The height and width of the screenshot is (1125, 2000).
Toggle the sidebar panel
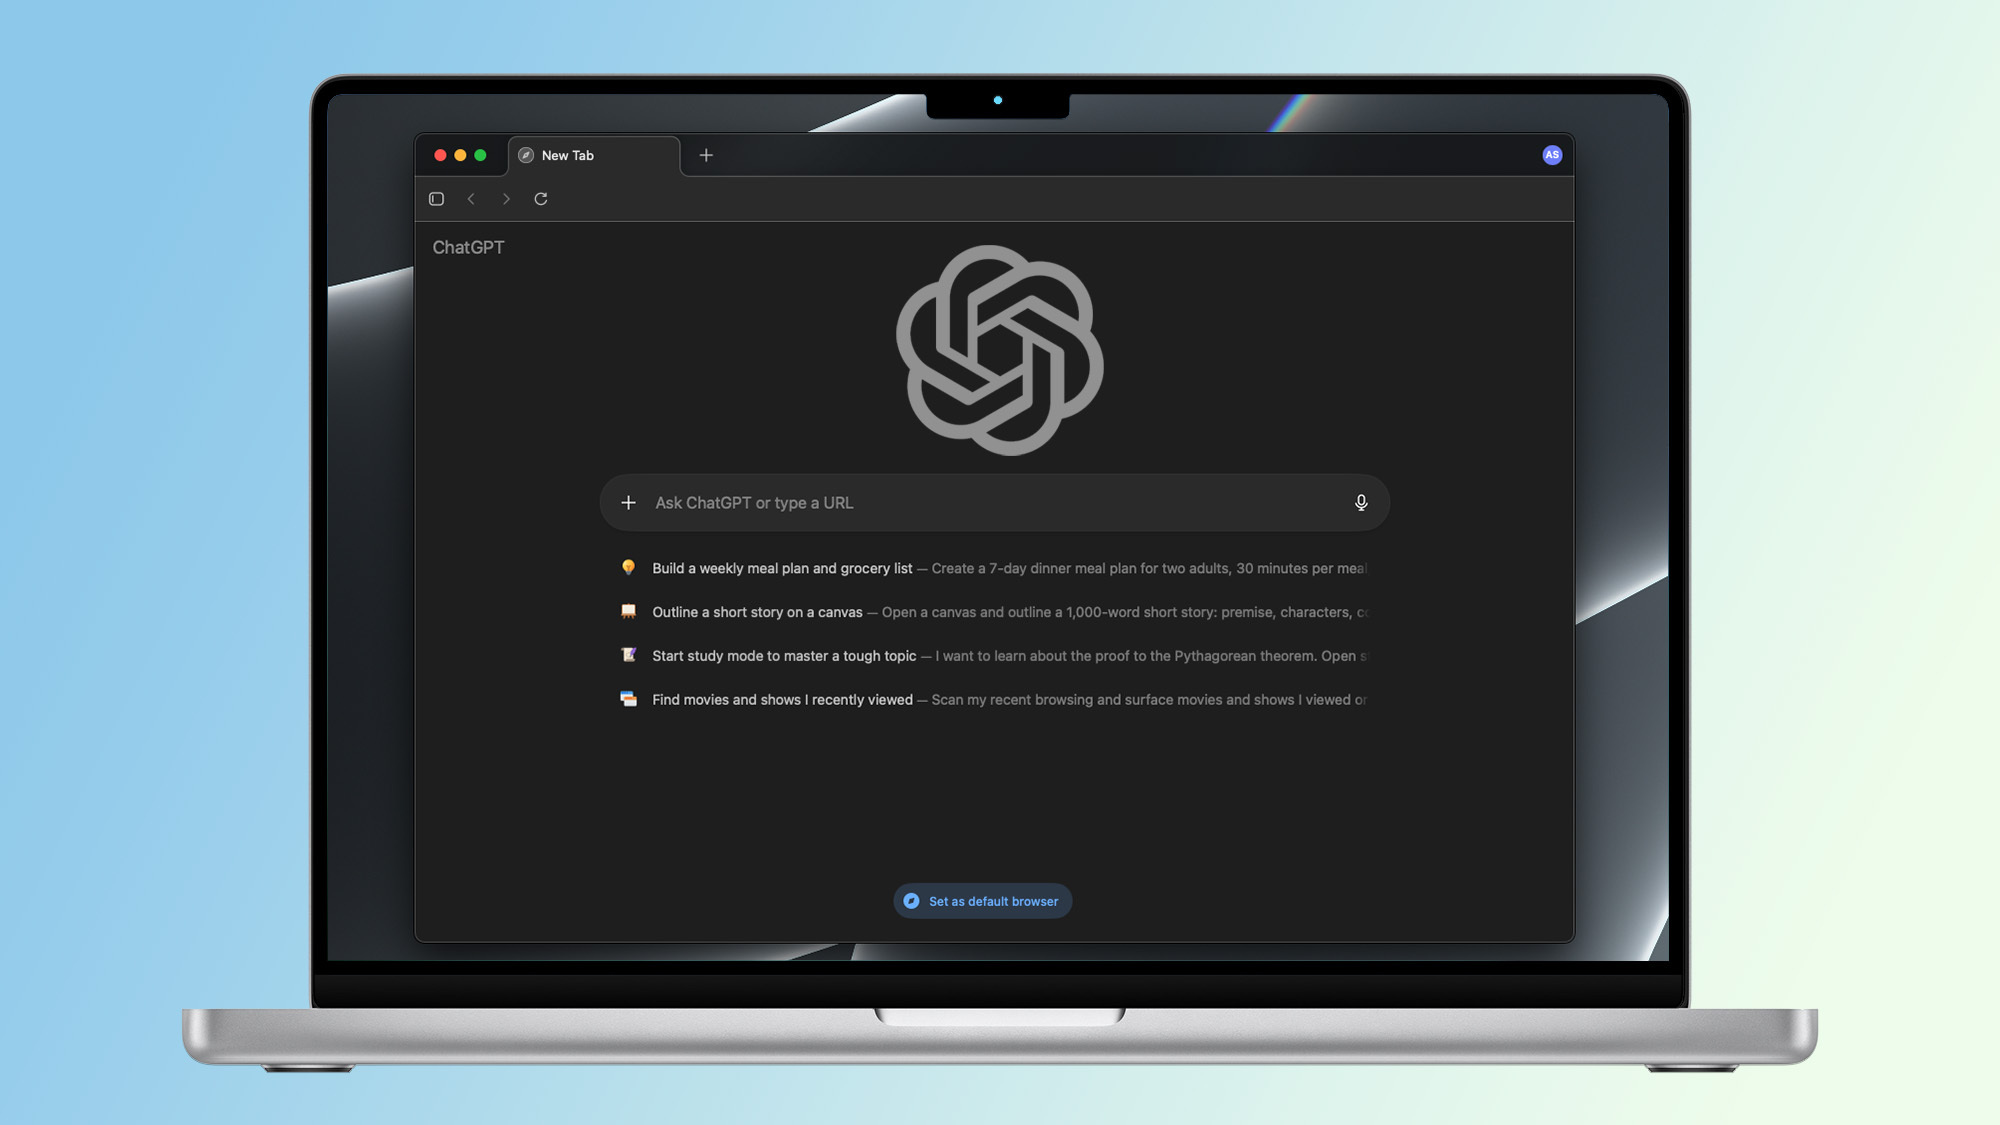tap(435, 198)
